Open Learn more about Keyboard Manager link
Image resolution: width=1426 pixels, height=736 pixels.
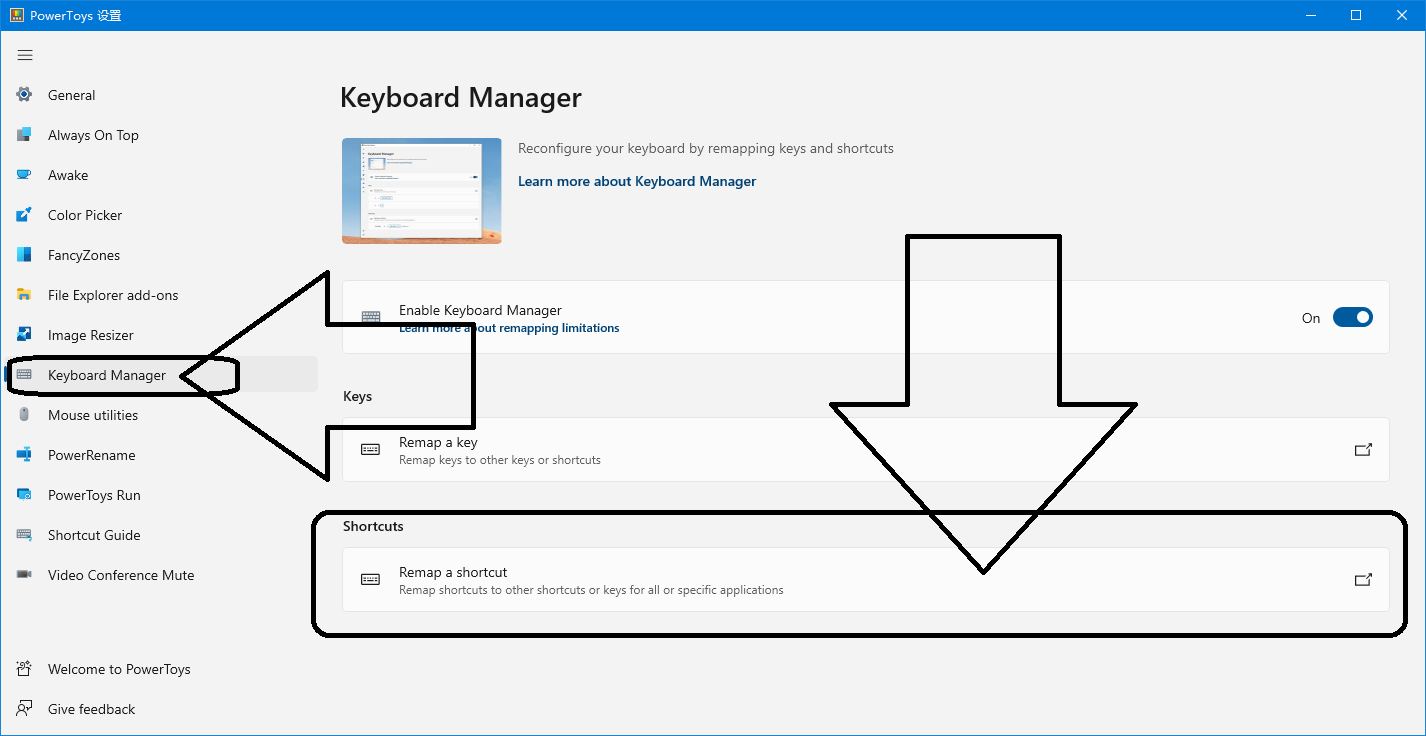pos(637,181)
